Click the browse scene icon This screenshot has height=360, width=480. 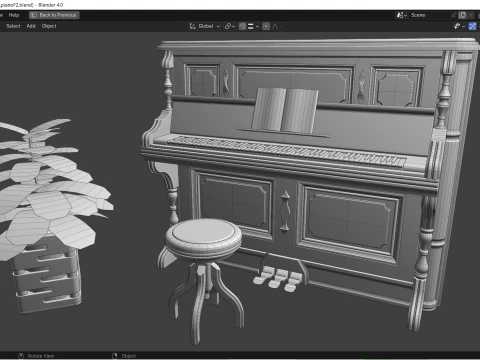401,15
